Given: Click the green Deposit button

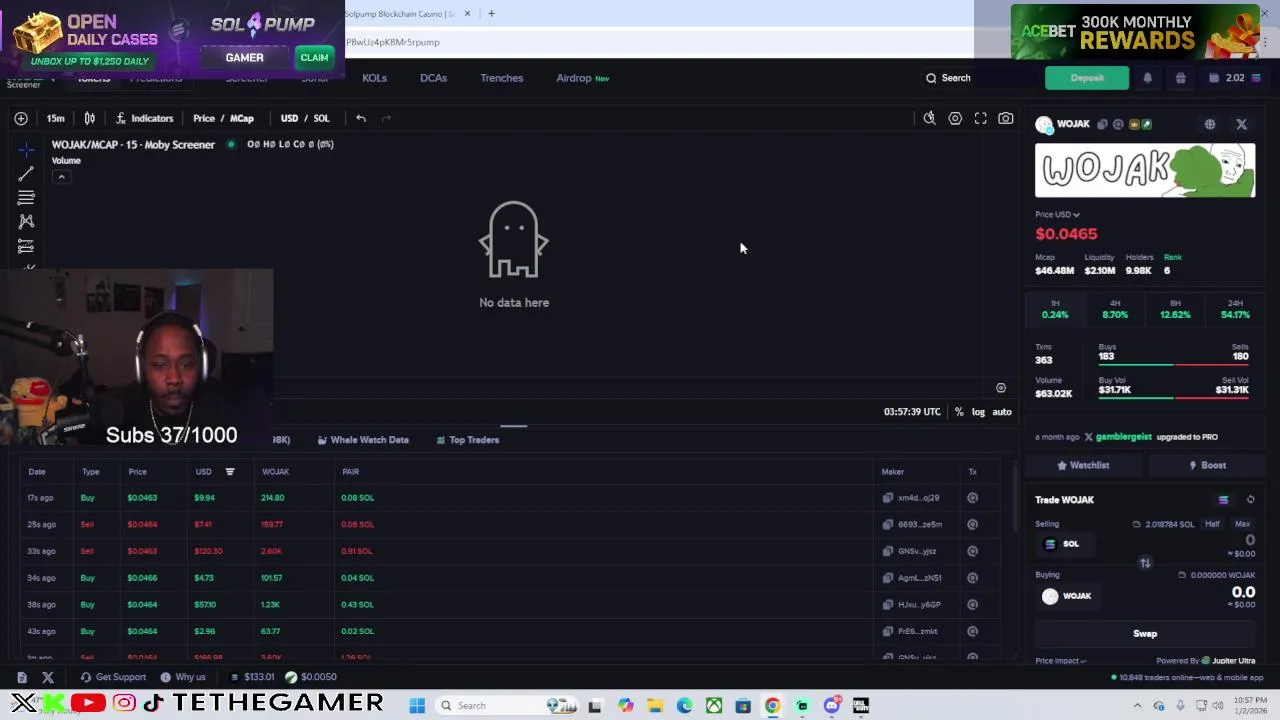Looking at the screenshot, I should [x=1087, y=78].
